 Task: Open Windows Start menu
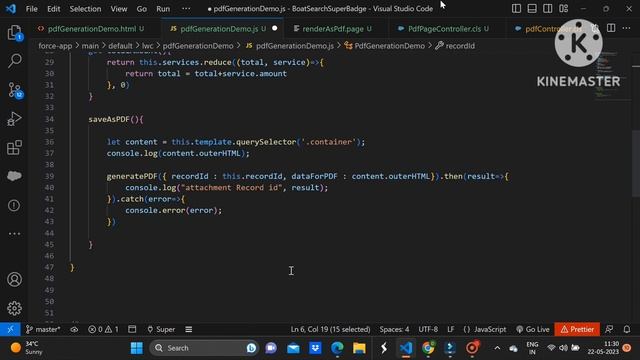[136, 348]
